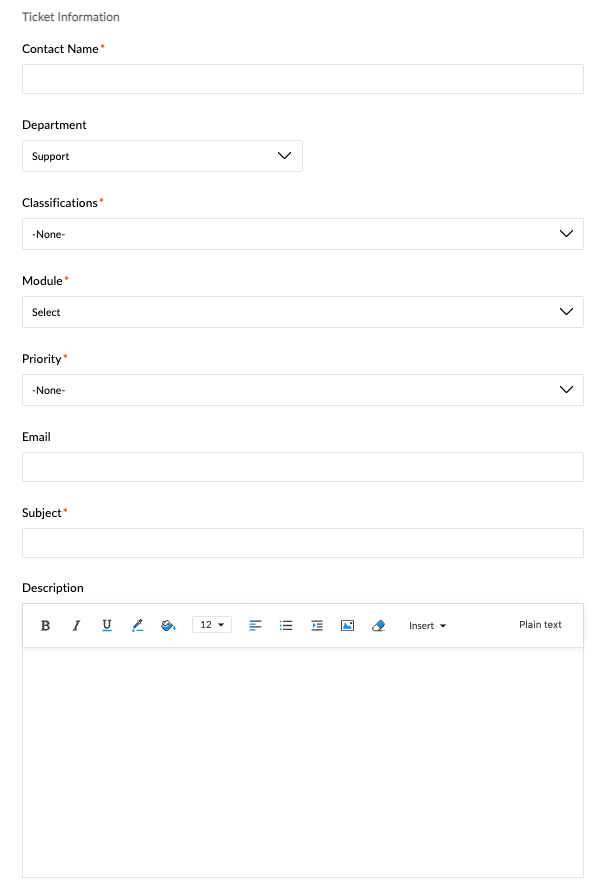Open the font color picker icon
The height and width of the screenshot is (891, 604).
click(x=138, y=625)
